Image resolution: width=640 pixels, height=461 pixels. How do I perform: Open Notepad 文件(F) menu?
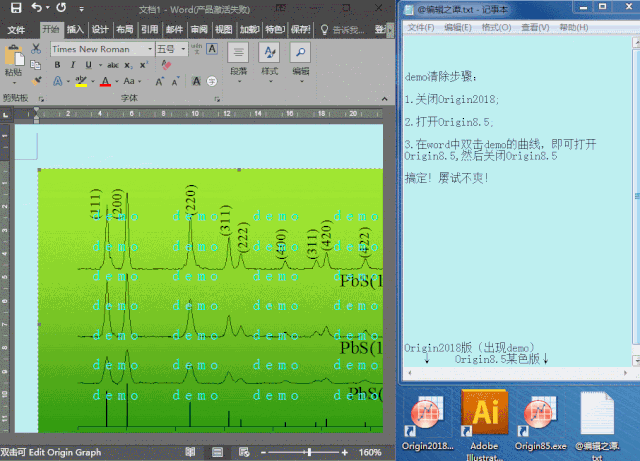coord(420,27)
